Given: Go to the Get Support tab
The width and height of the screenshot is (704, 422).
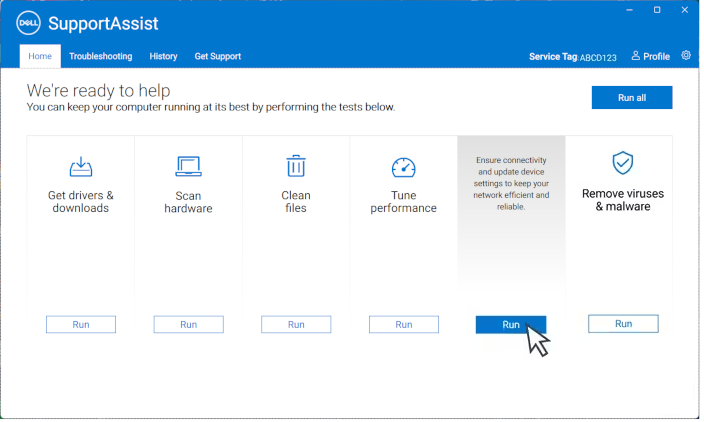Looking at the screenshot, I should [218, 56].
